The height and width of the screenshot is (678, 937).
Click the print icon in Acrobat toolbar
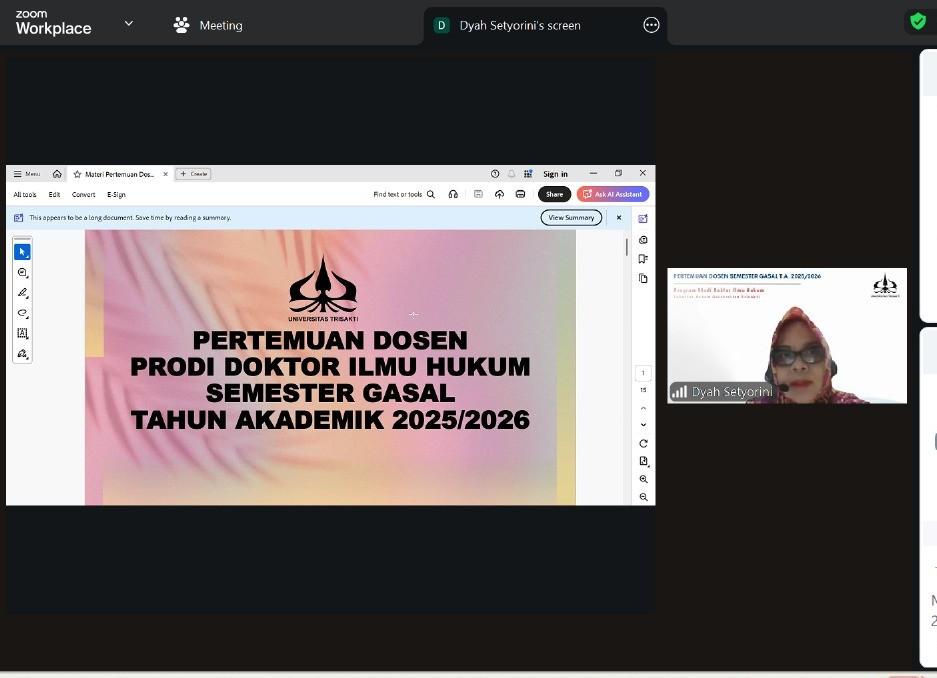520,194
